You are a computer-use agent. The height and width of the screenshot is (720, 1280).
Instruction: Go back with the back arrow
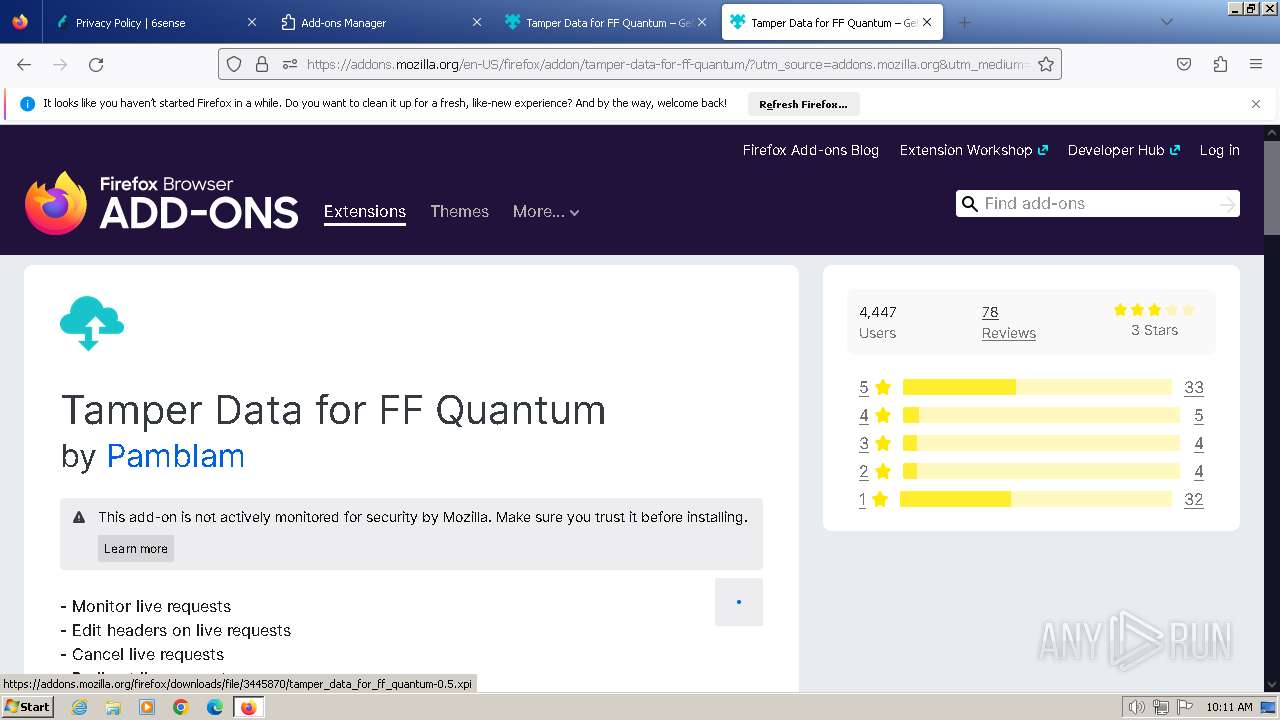(24, 64)
